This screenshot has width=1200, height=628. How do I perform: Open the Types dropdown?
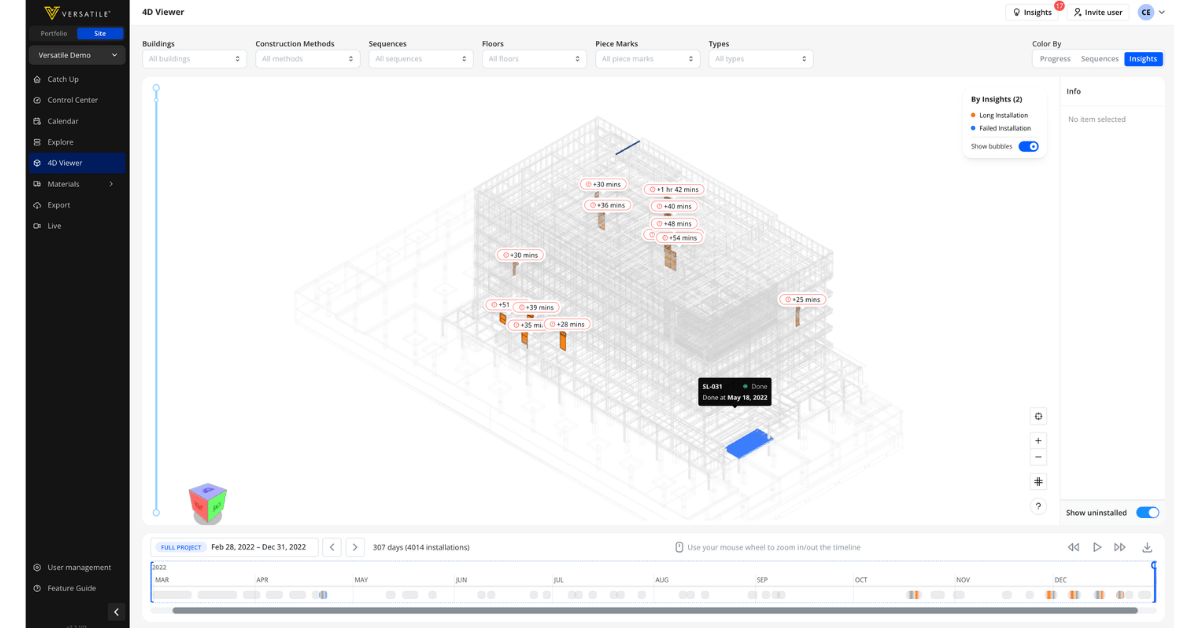click(x=761, y=59)
